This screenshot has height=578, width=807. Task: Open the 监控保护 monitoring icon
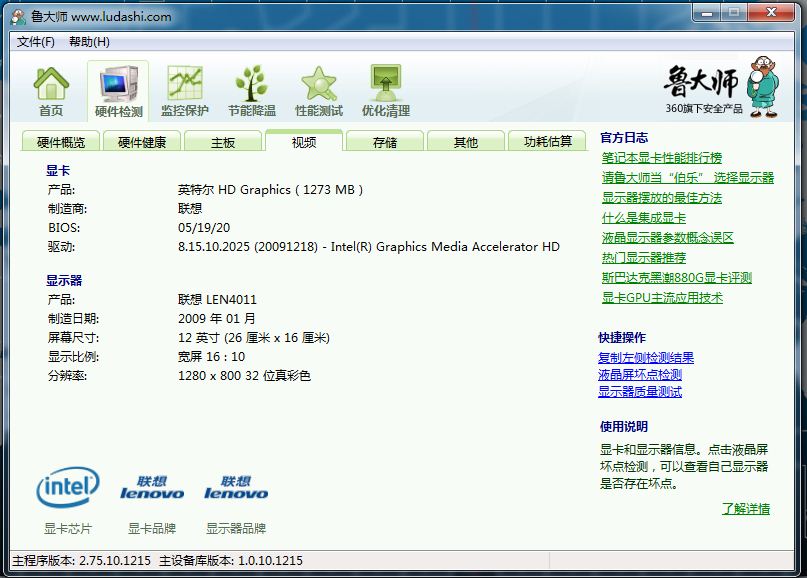184,91
